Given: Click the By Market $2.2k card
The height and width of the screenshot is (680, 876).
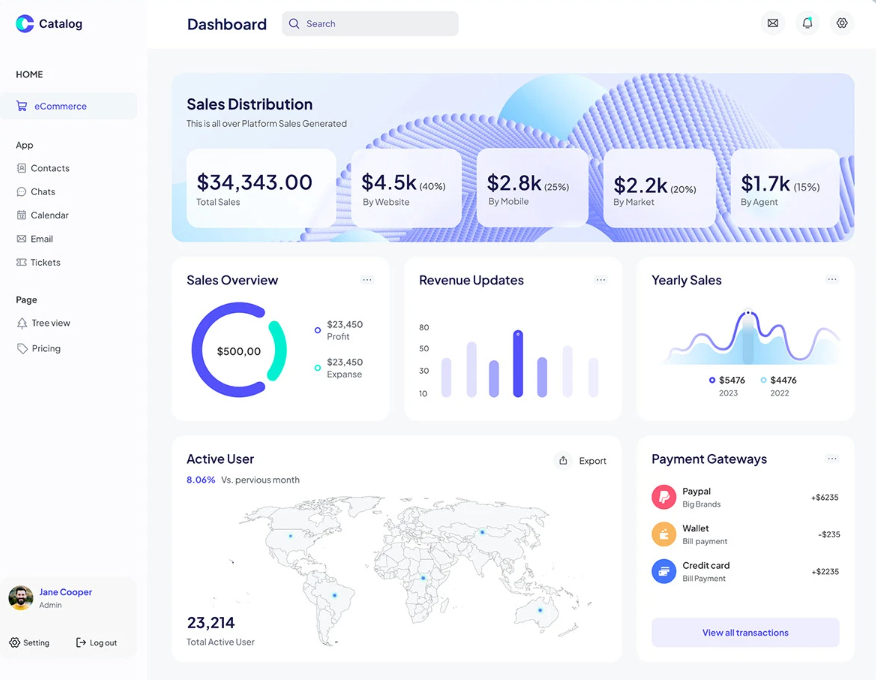Looking at the screenshot, I should [659, 188].
